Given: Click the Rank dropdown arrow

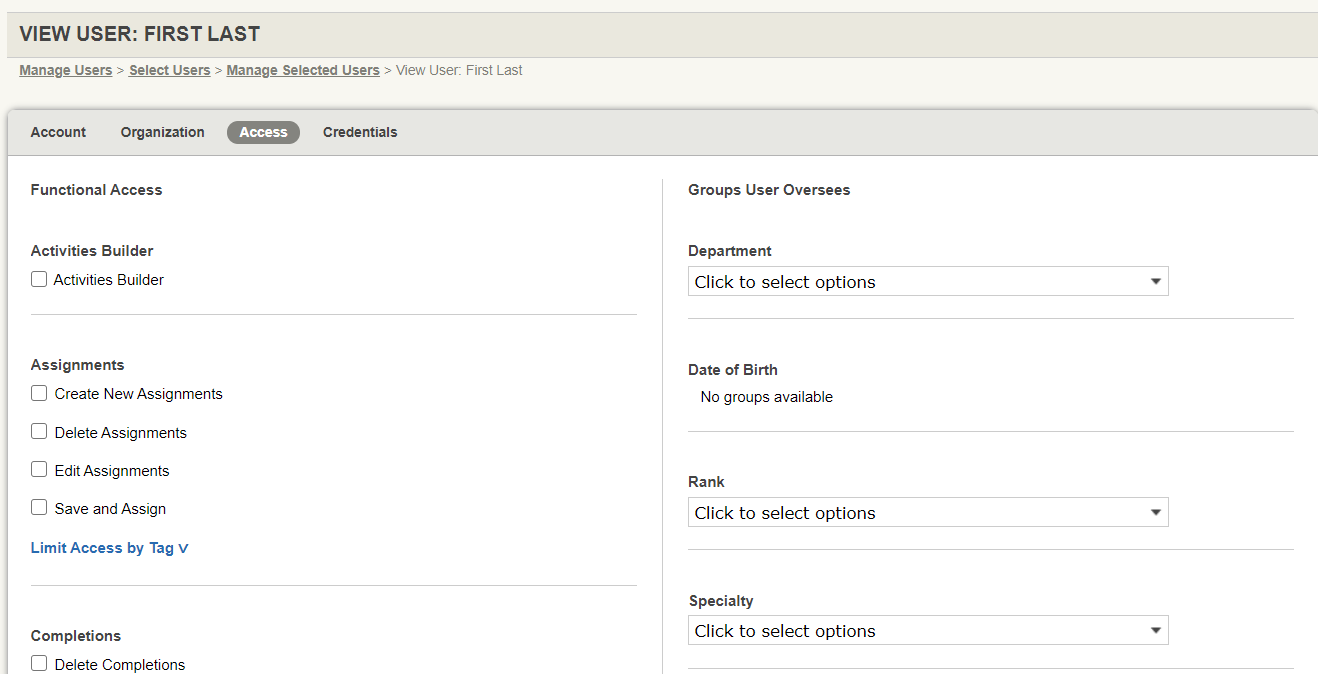Looking at the screenshot, I should (x=1156, y=513).
